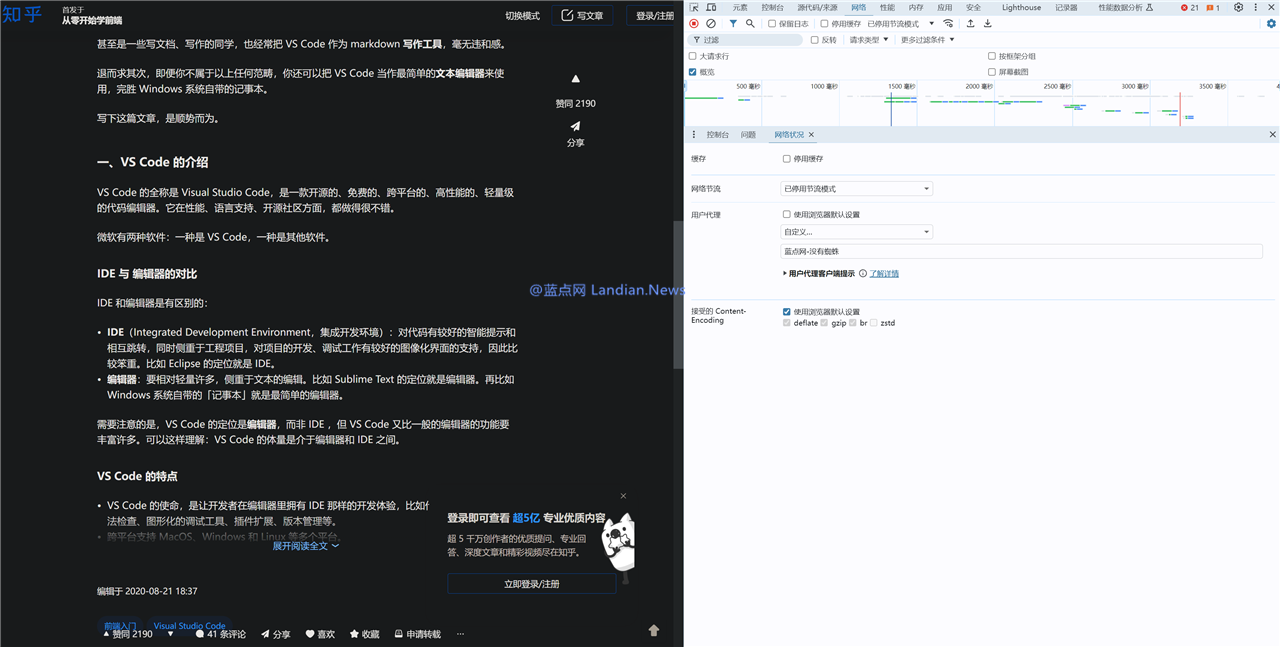
Task: Switch to the 源代码/来源 tab
Action: pos(817,7)
